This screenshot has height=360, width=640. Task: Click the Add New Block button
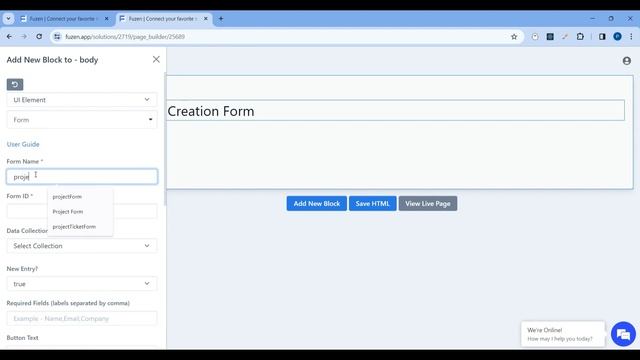(317, 203)
